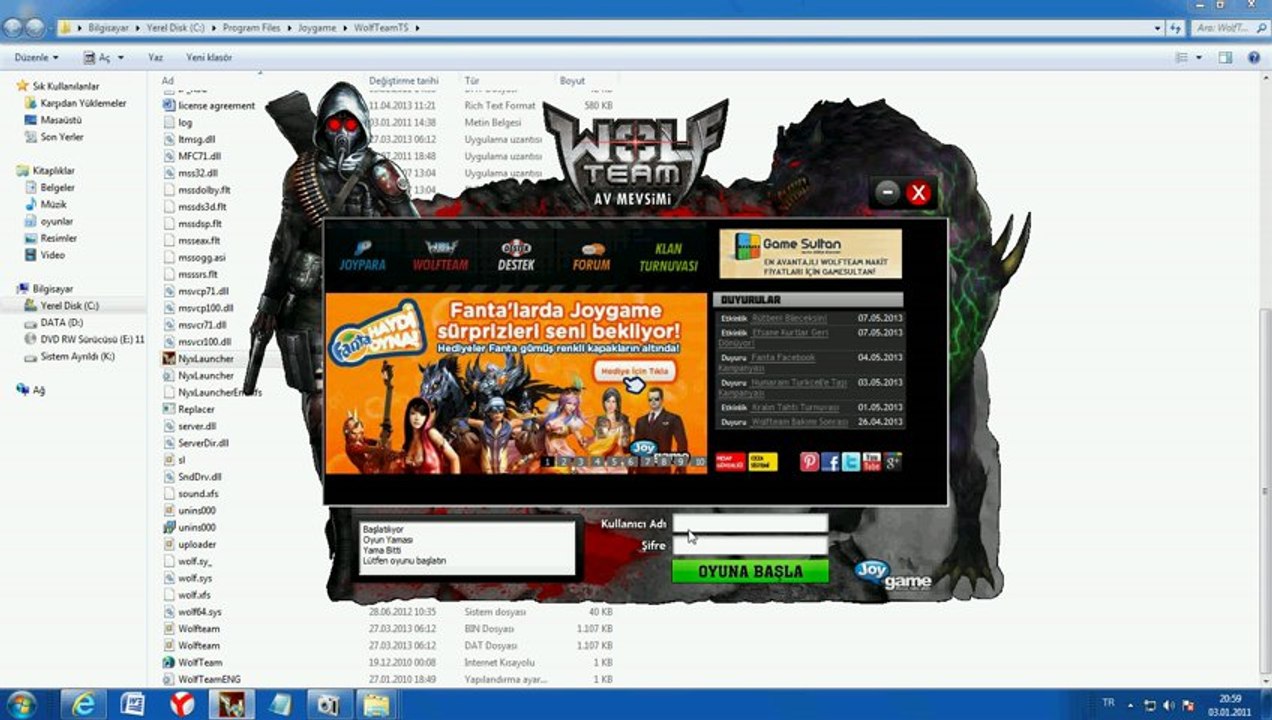This screenshot has height=720, width=1272.
Task: Open the Word taskbar icon
Action: pyautogui.click(x=132, y=704)
